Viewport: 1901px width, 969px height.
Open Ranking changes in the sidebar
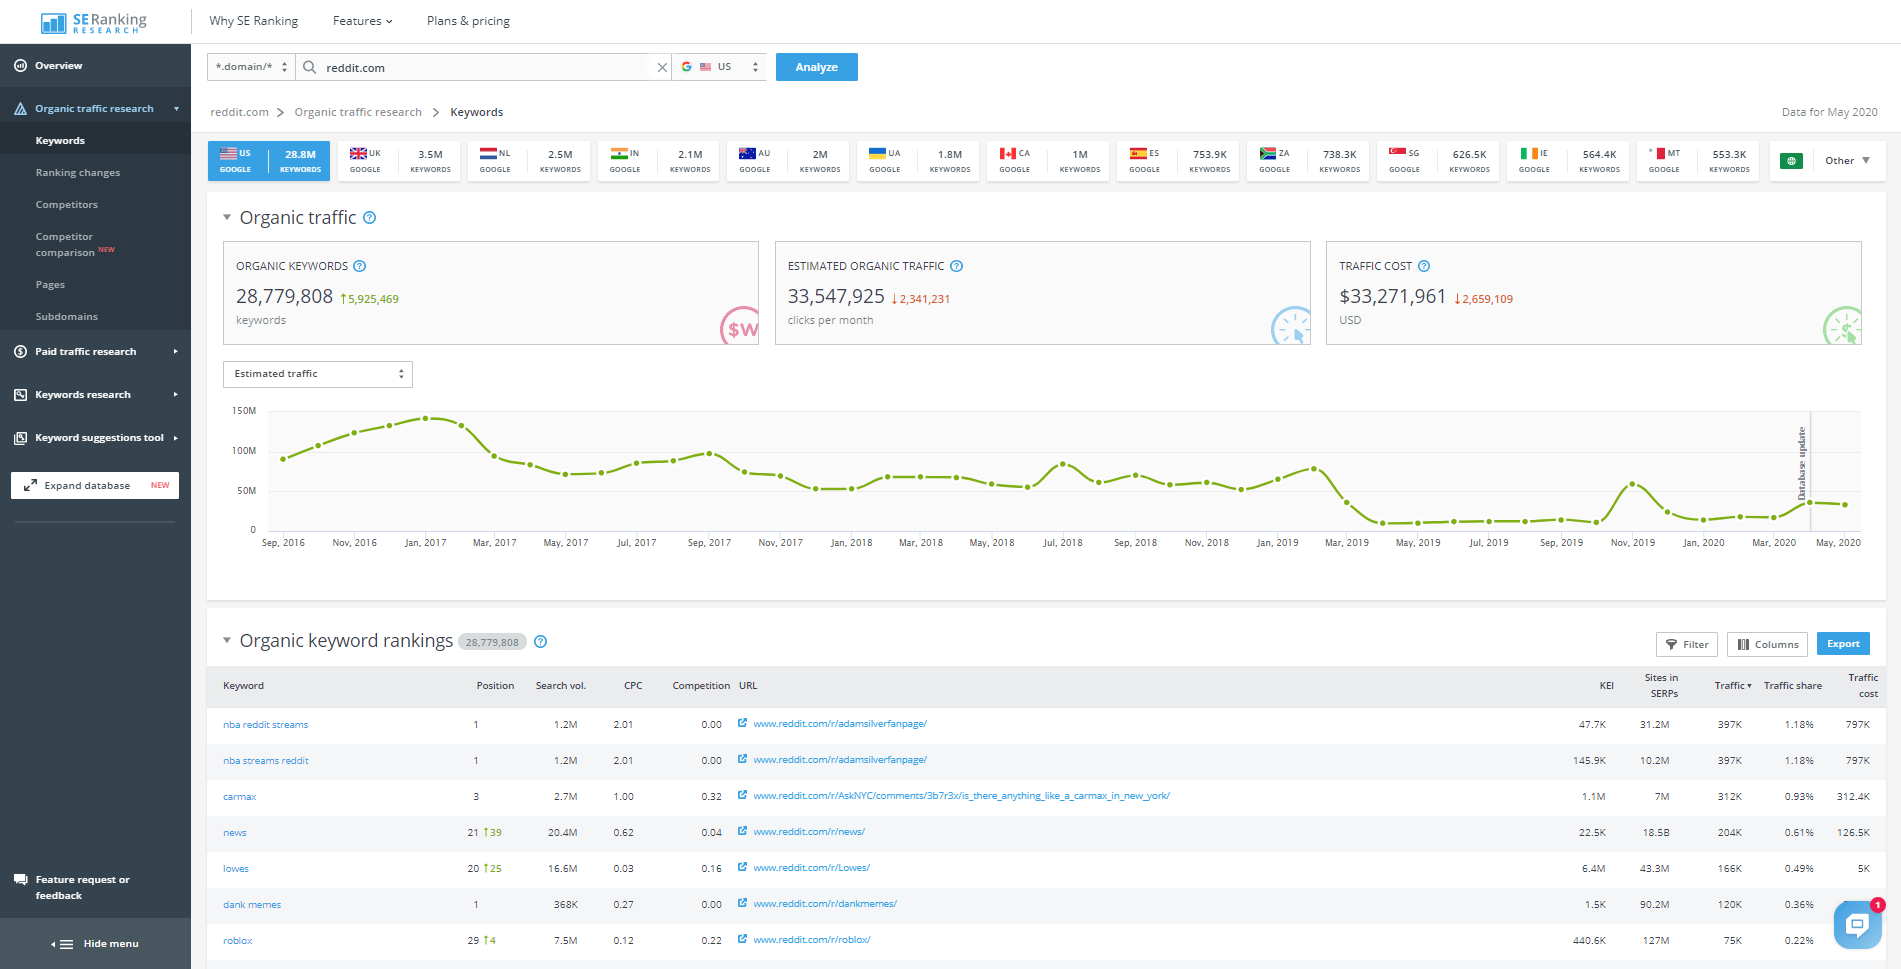click(x=78, y=173)
